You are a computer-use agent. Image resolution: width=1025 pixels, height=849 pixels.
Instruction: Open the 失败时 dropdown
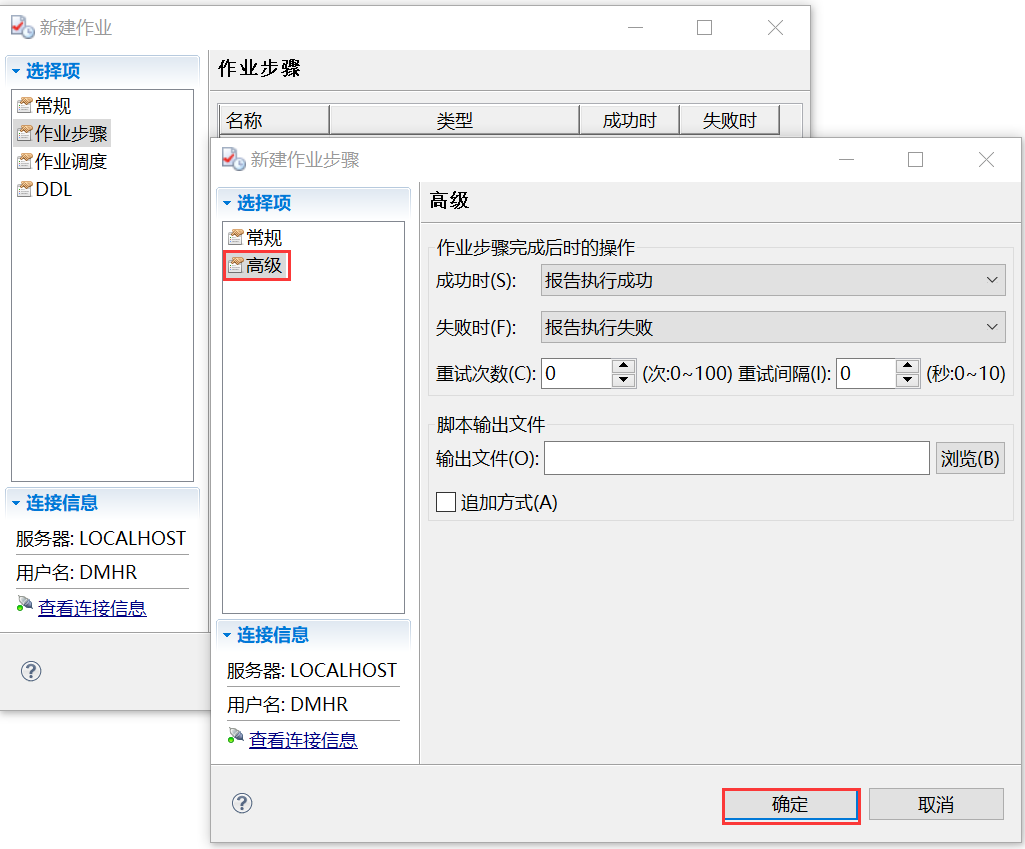tap(772, 327)
